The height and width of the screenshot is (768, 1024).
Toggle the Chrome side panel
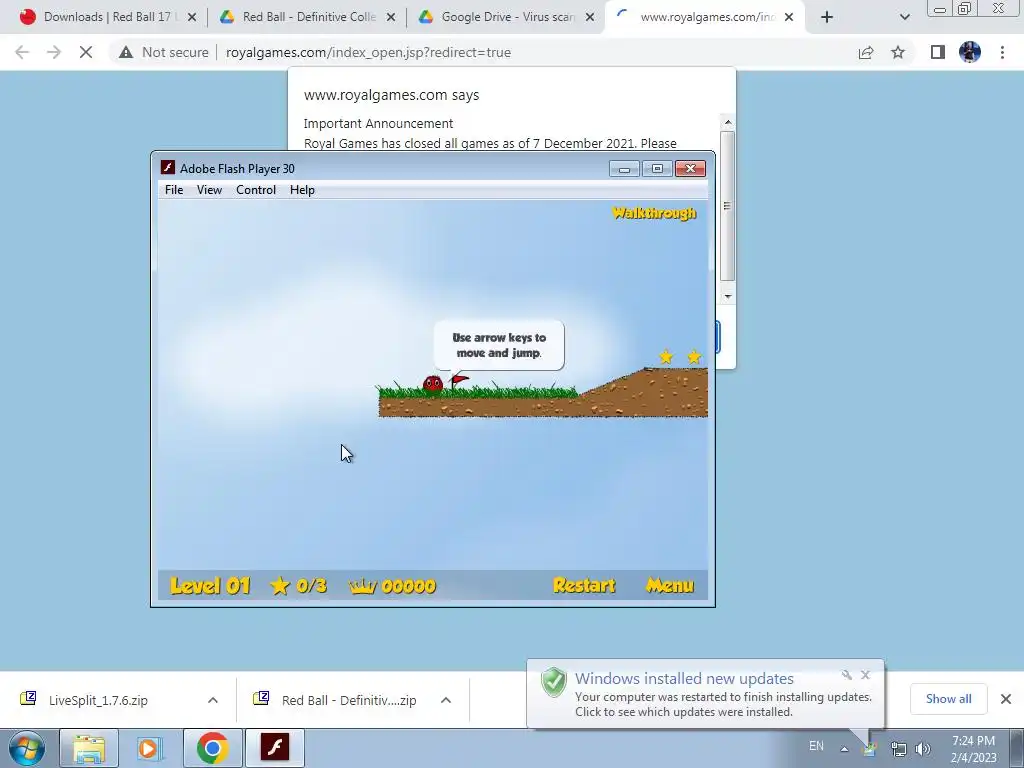(938, 52)
